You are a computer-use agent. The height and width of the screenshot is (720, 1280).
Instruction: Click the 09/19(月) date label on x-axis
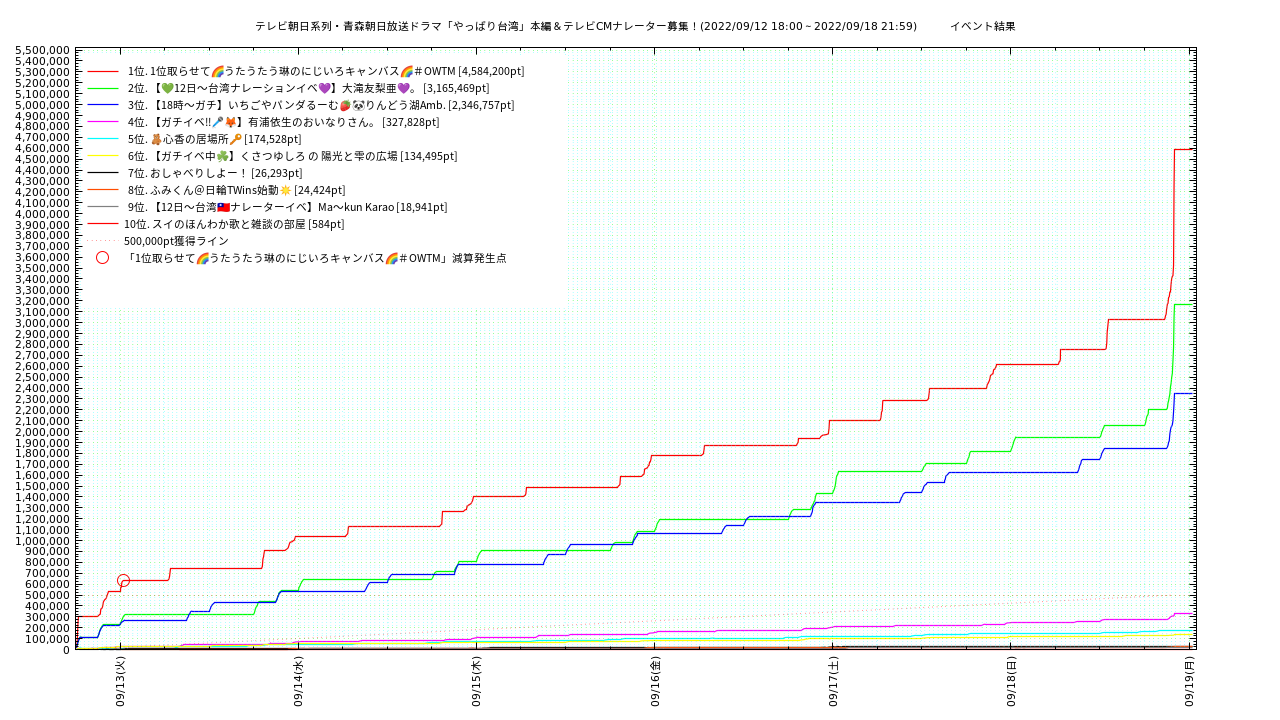click(x=1191, y=682)
